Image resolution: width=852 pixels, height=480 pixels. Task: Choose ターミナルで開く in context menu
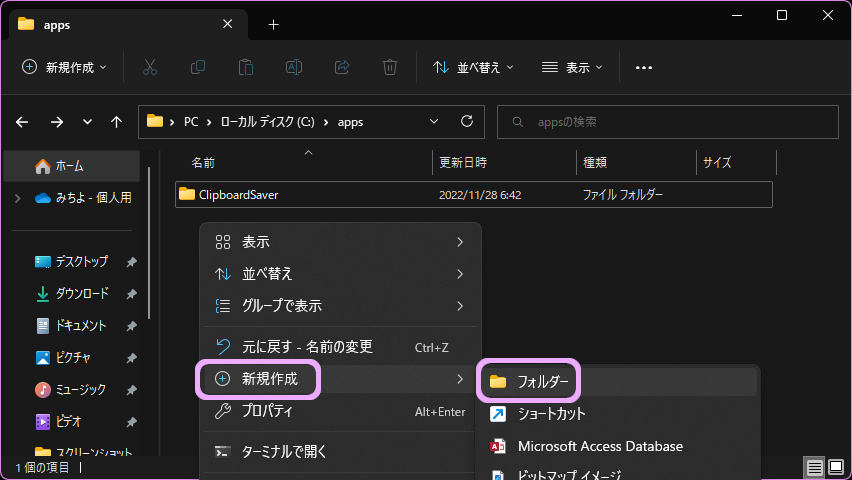[340, 452]
